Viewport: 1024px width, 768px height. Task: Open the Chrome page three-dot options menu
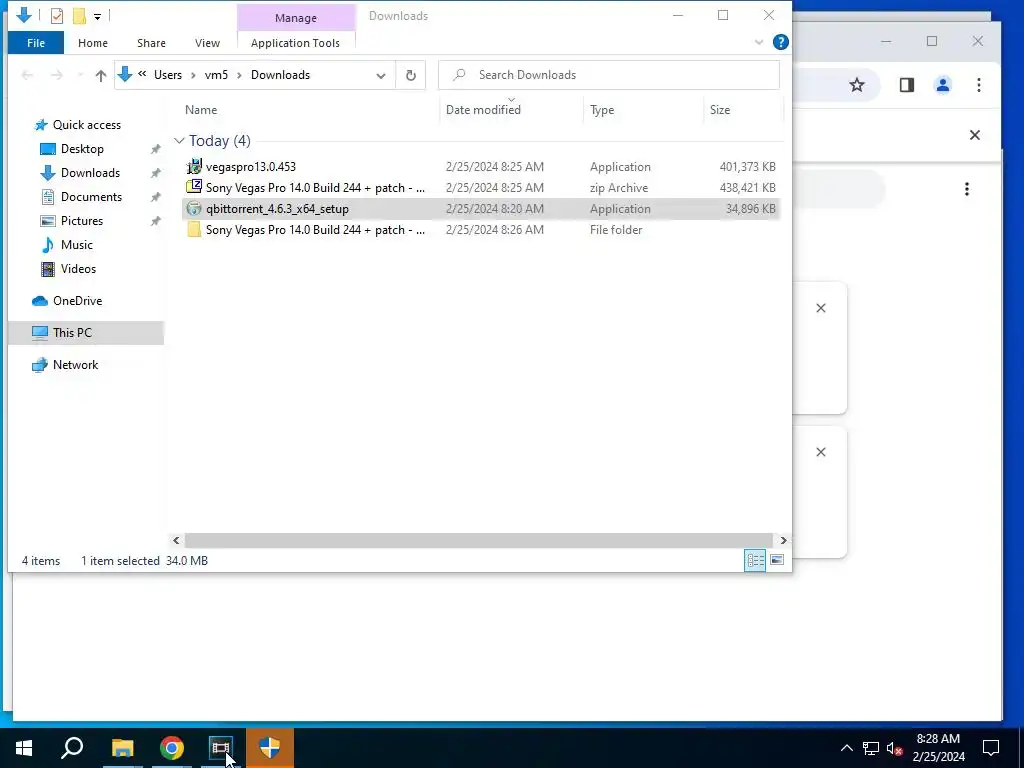[x=967, y=189]
